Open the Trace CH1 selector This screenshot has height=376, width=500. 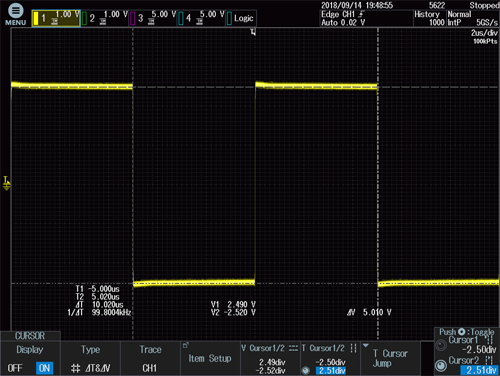[150, 358]
